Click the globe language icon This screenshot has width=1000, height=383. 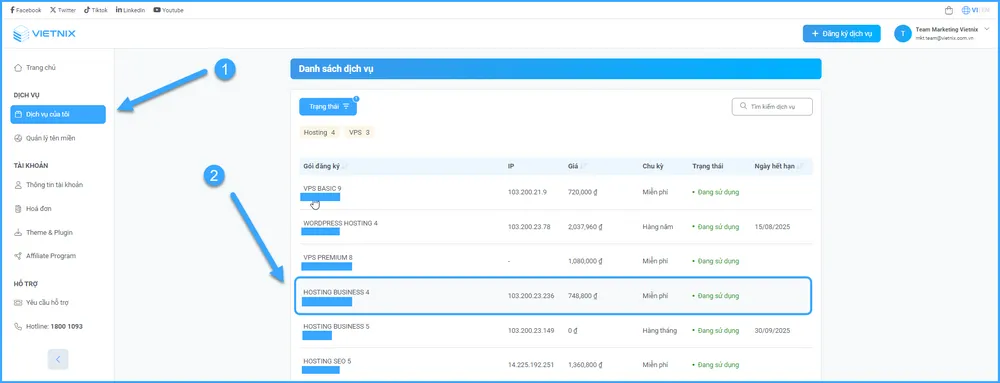pyautogui.click(x=966, y=10)
